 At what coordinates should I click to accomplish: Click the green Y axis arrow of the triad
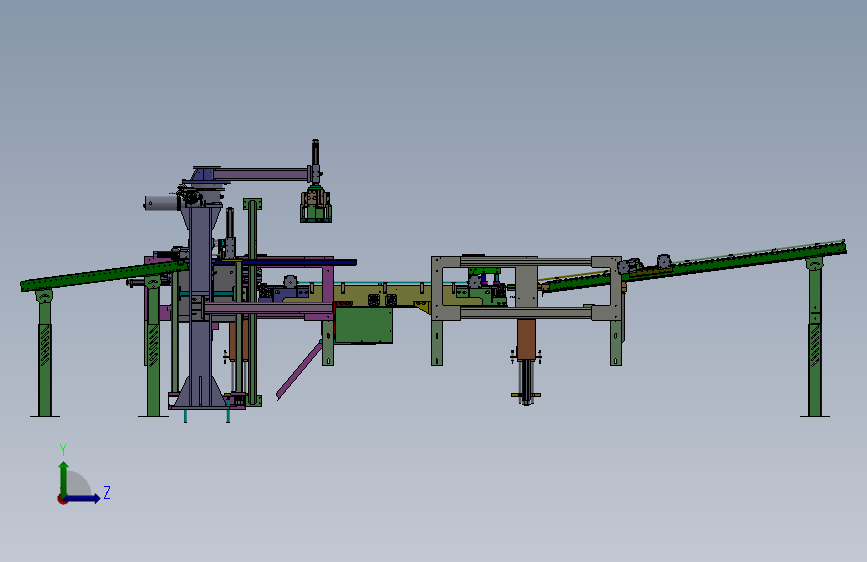[x=64, y=479]
